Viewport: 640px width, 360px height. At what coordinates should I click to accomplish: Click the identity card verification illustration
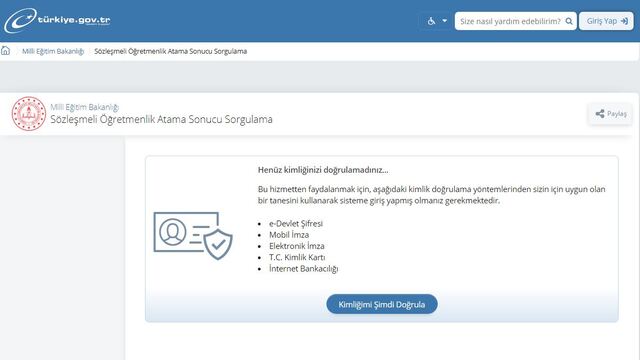coord(193,236)
